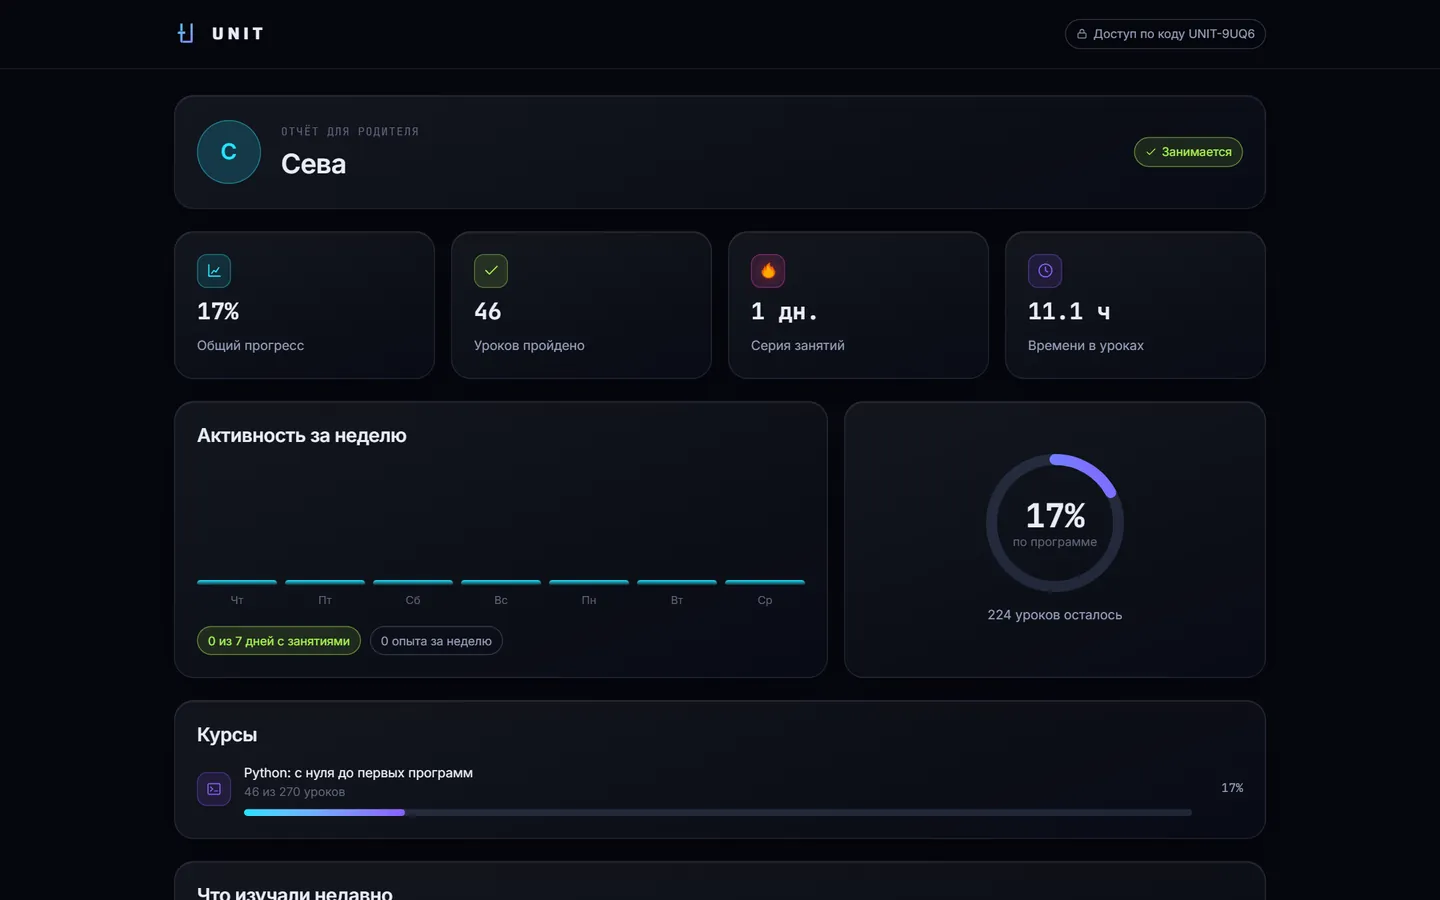Viewport: 1440px width, 900px height.
Task: Click the "0 из 7 дней с занятиями" pill
Action: tap(279, 641)
